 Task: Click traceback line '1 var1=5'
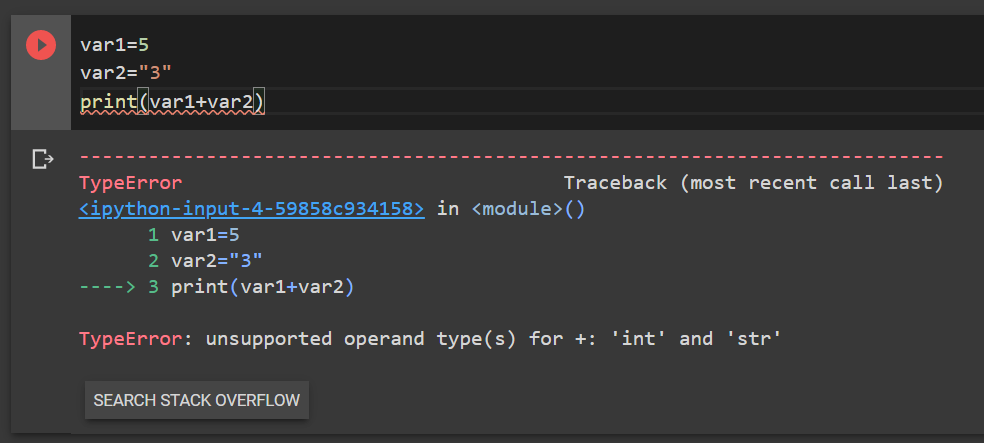pos(193,235)
